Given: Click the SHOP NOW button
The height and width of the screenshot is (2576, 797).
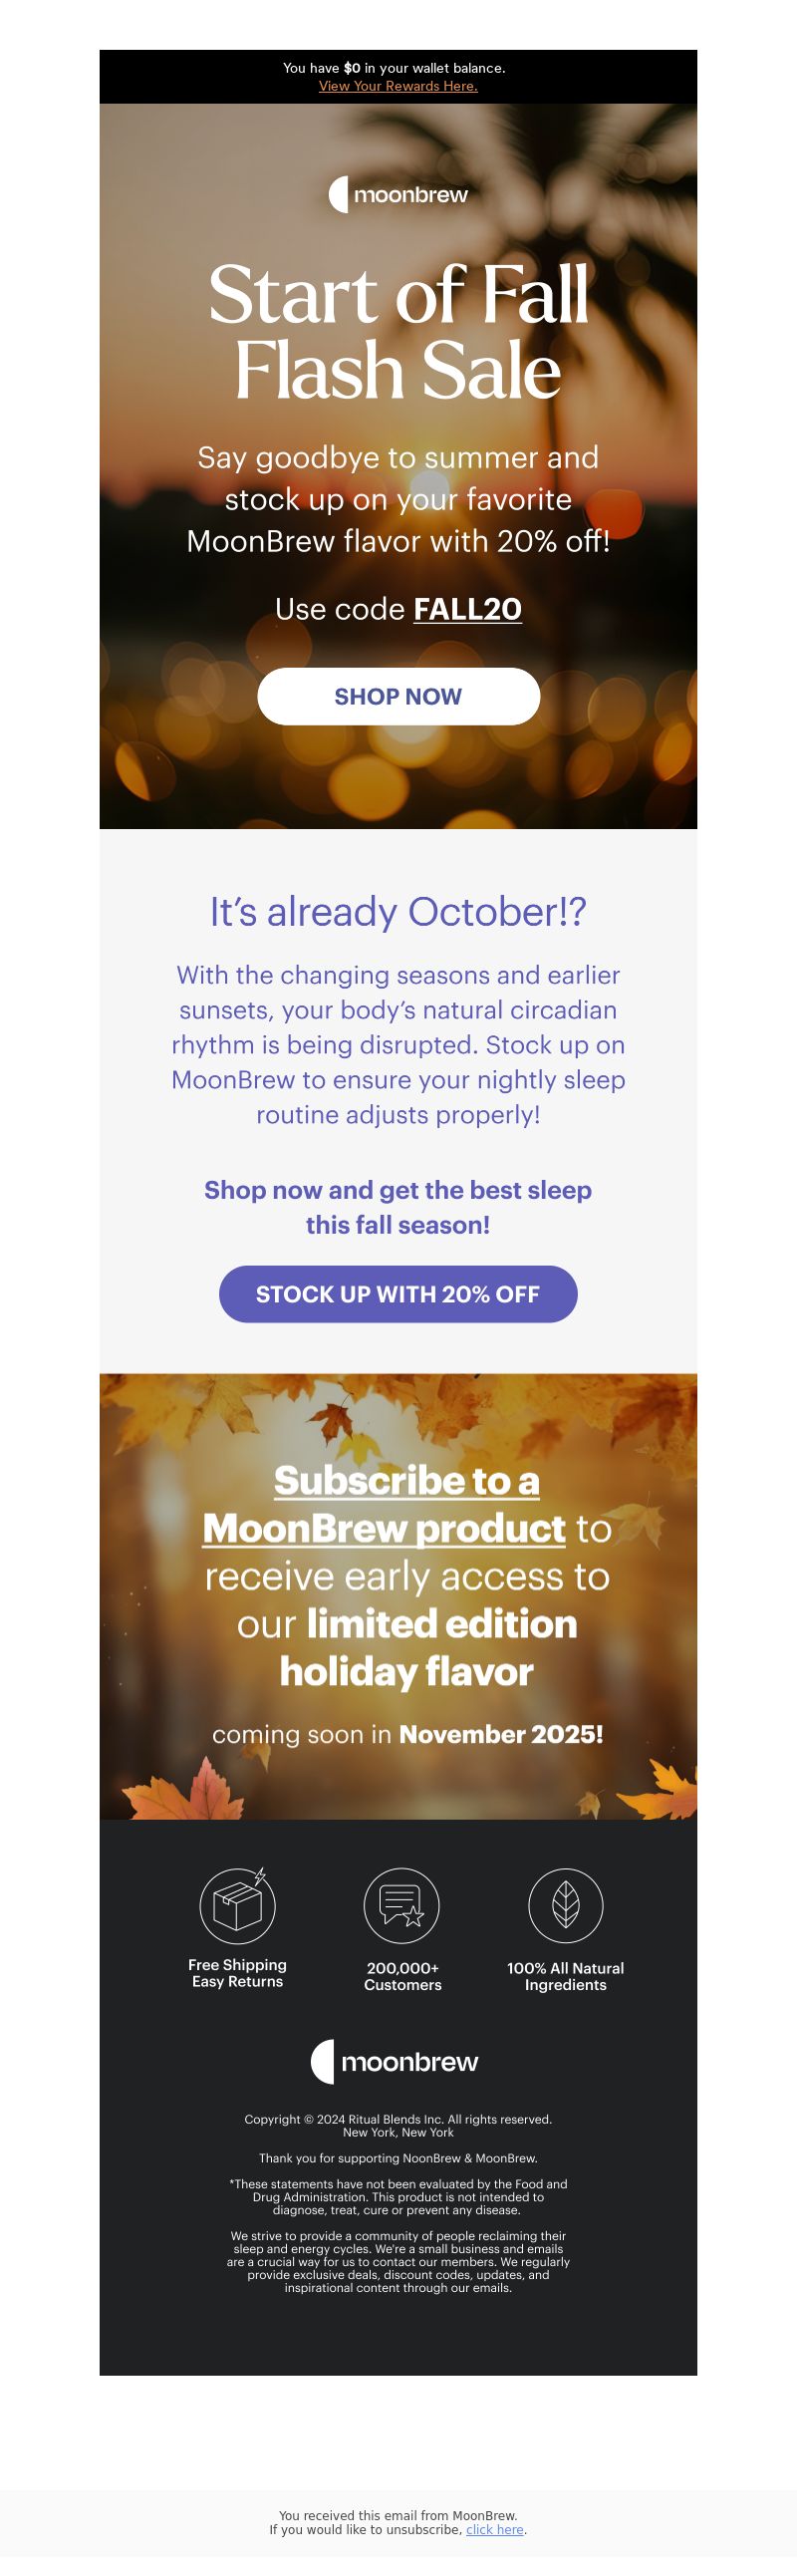Looking at the screenshot, I should pos(398,696).
